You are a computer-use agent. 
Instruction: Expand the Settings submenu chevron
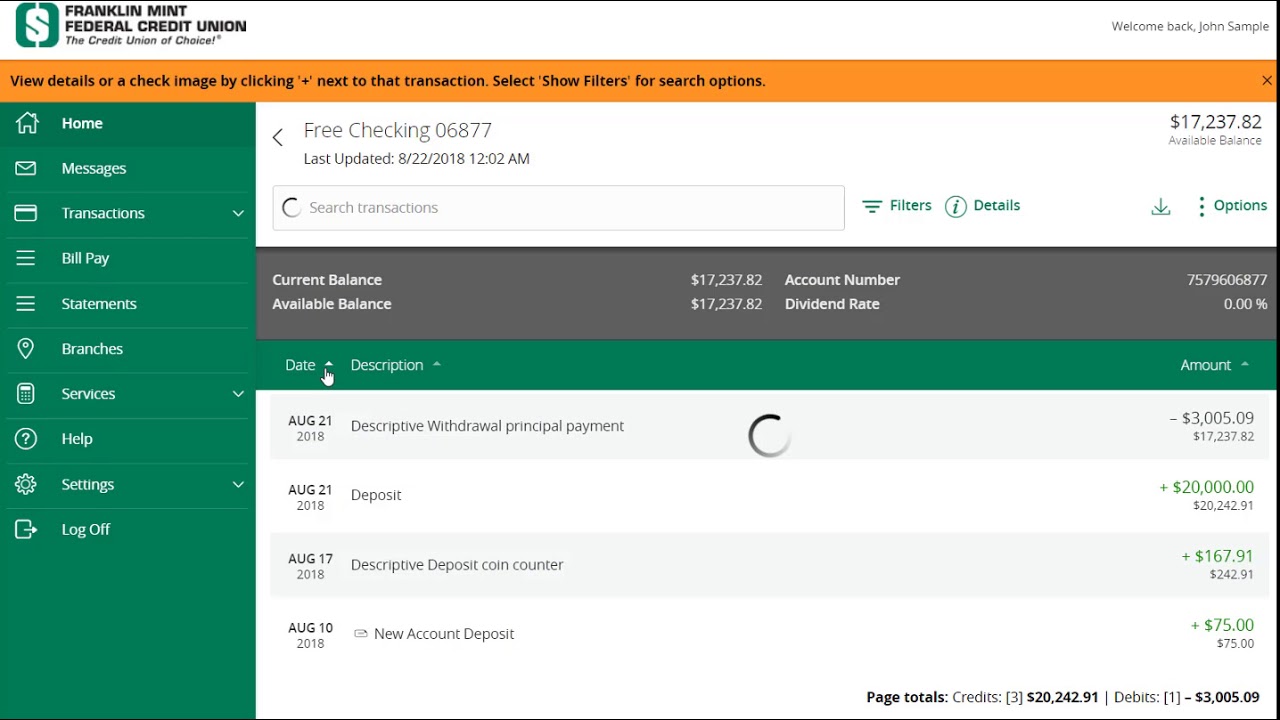point(238,484)
